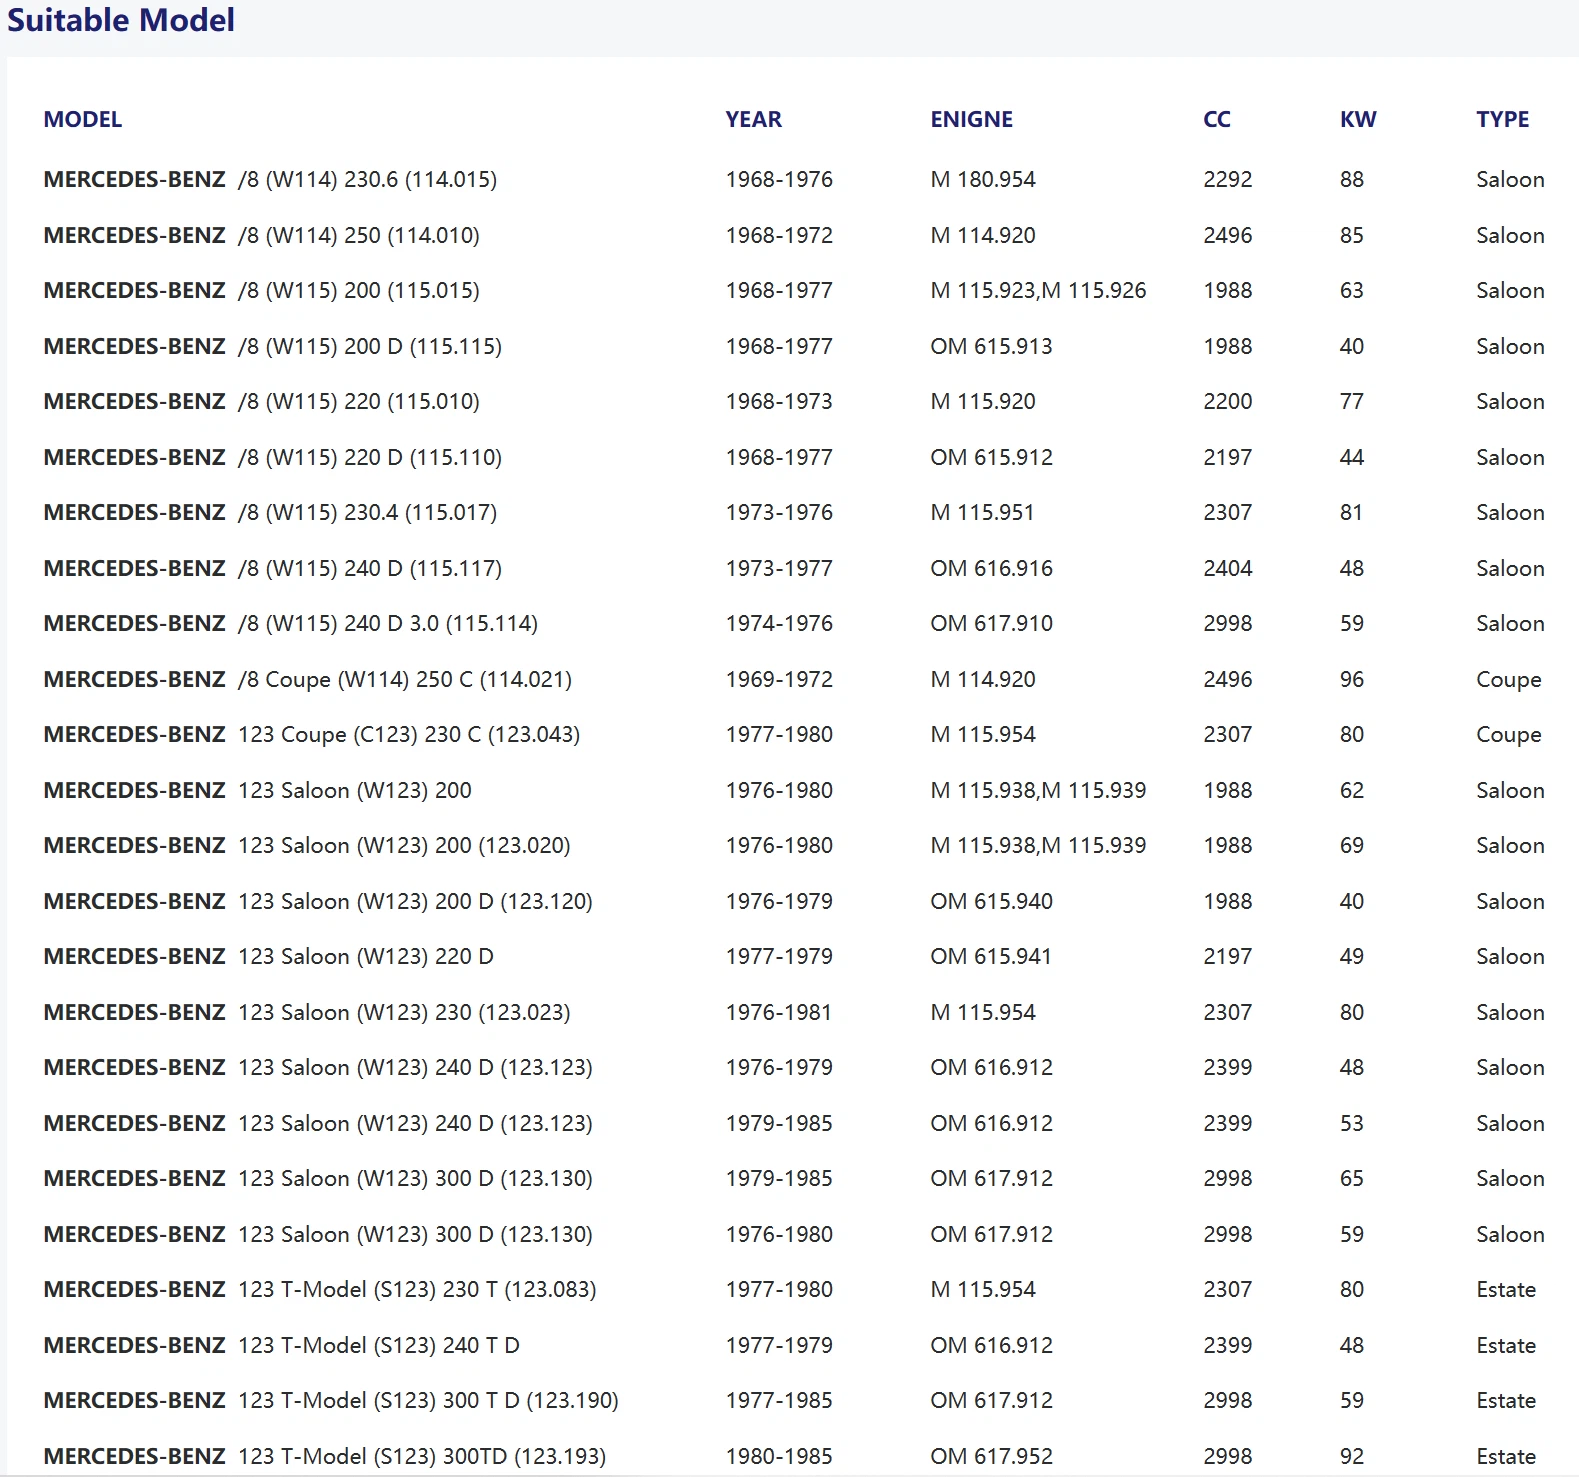Click engine code 'M 115.951'
This screenshot has height=1477, width=1579.
coord(983,512)
